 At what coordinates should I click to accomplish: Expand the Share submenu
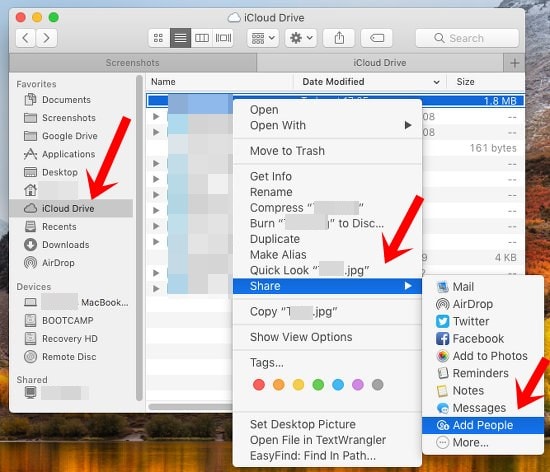(x=327, y=286)
